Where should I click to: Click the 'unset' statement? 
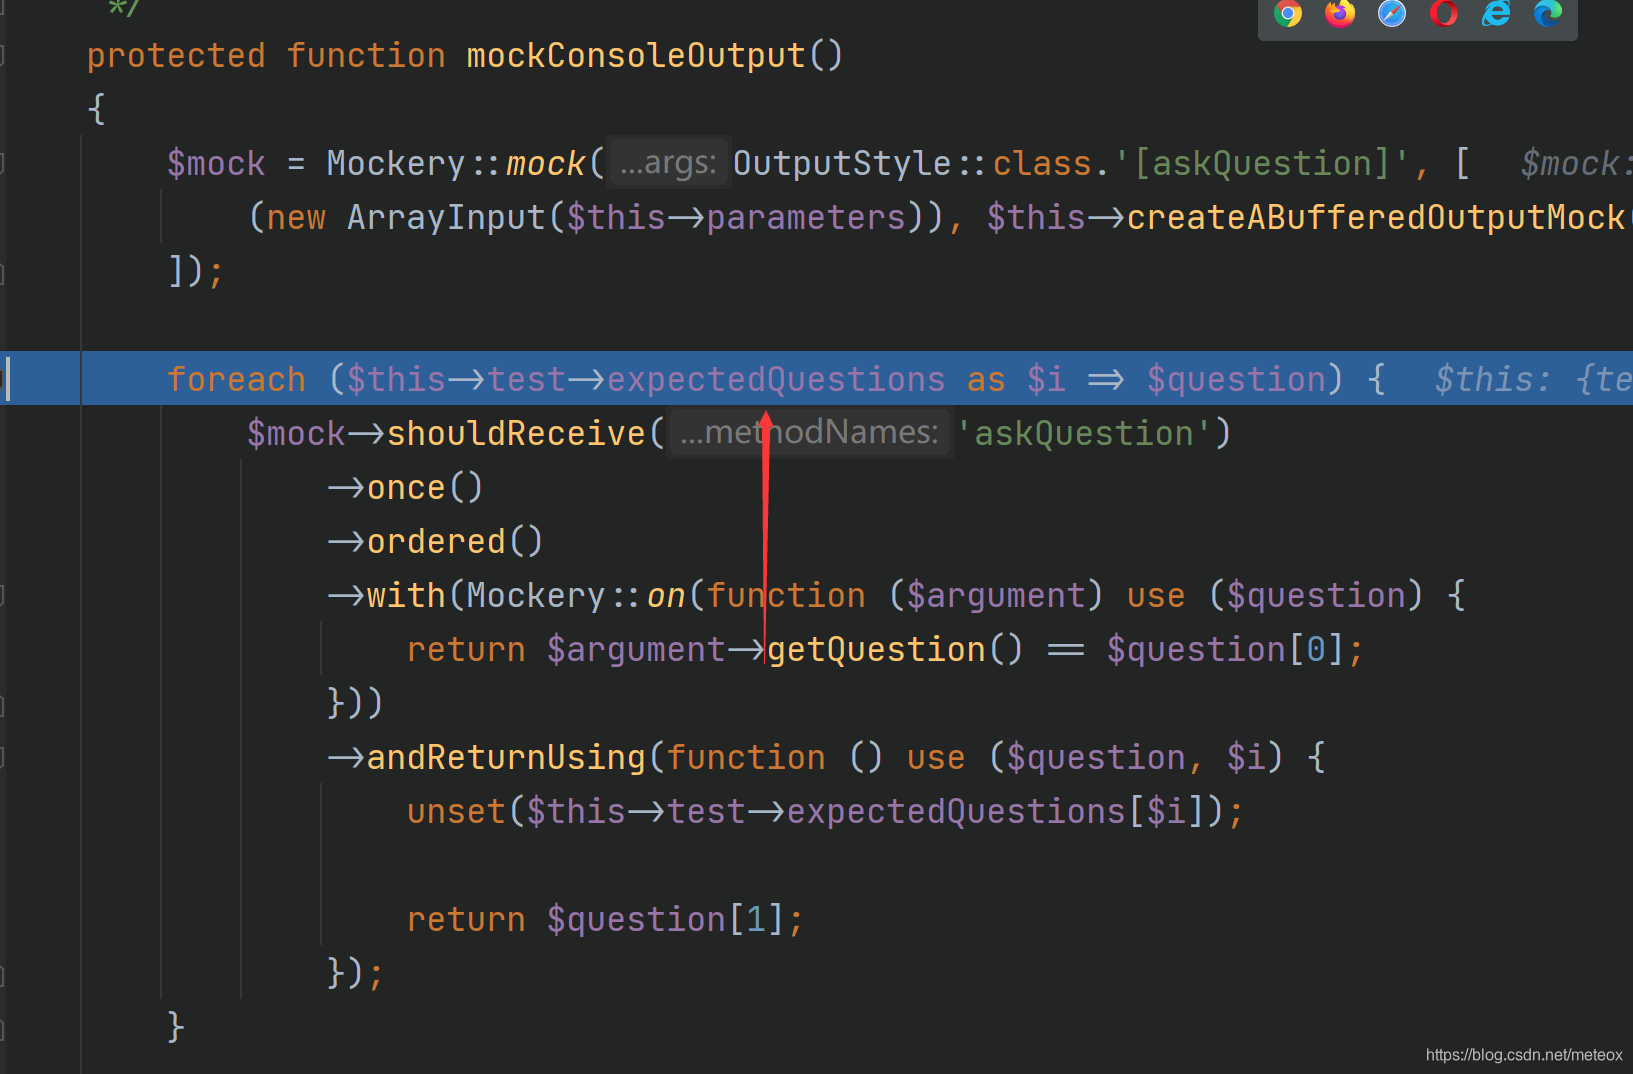pos(456,812)
